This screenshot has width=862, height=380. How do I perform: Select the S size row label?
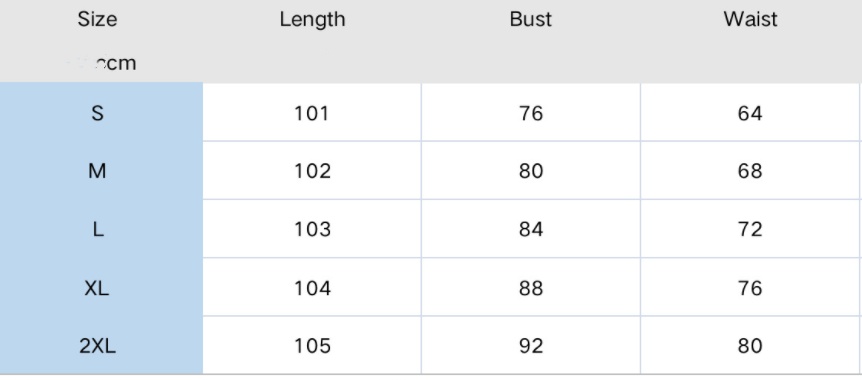(97, 113)
